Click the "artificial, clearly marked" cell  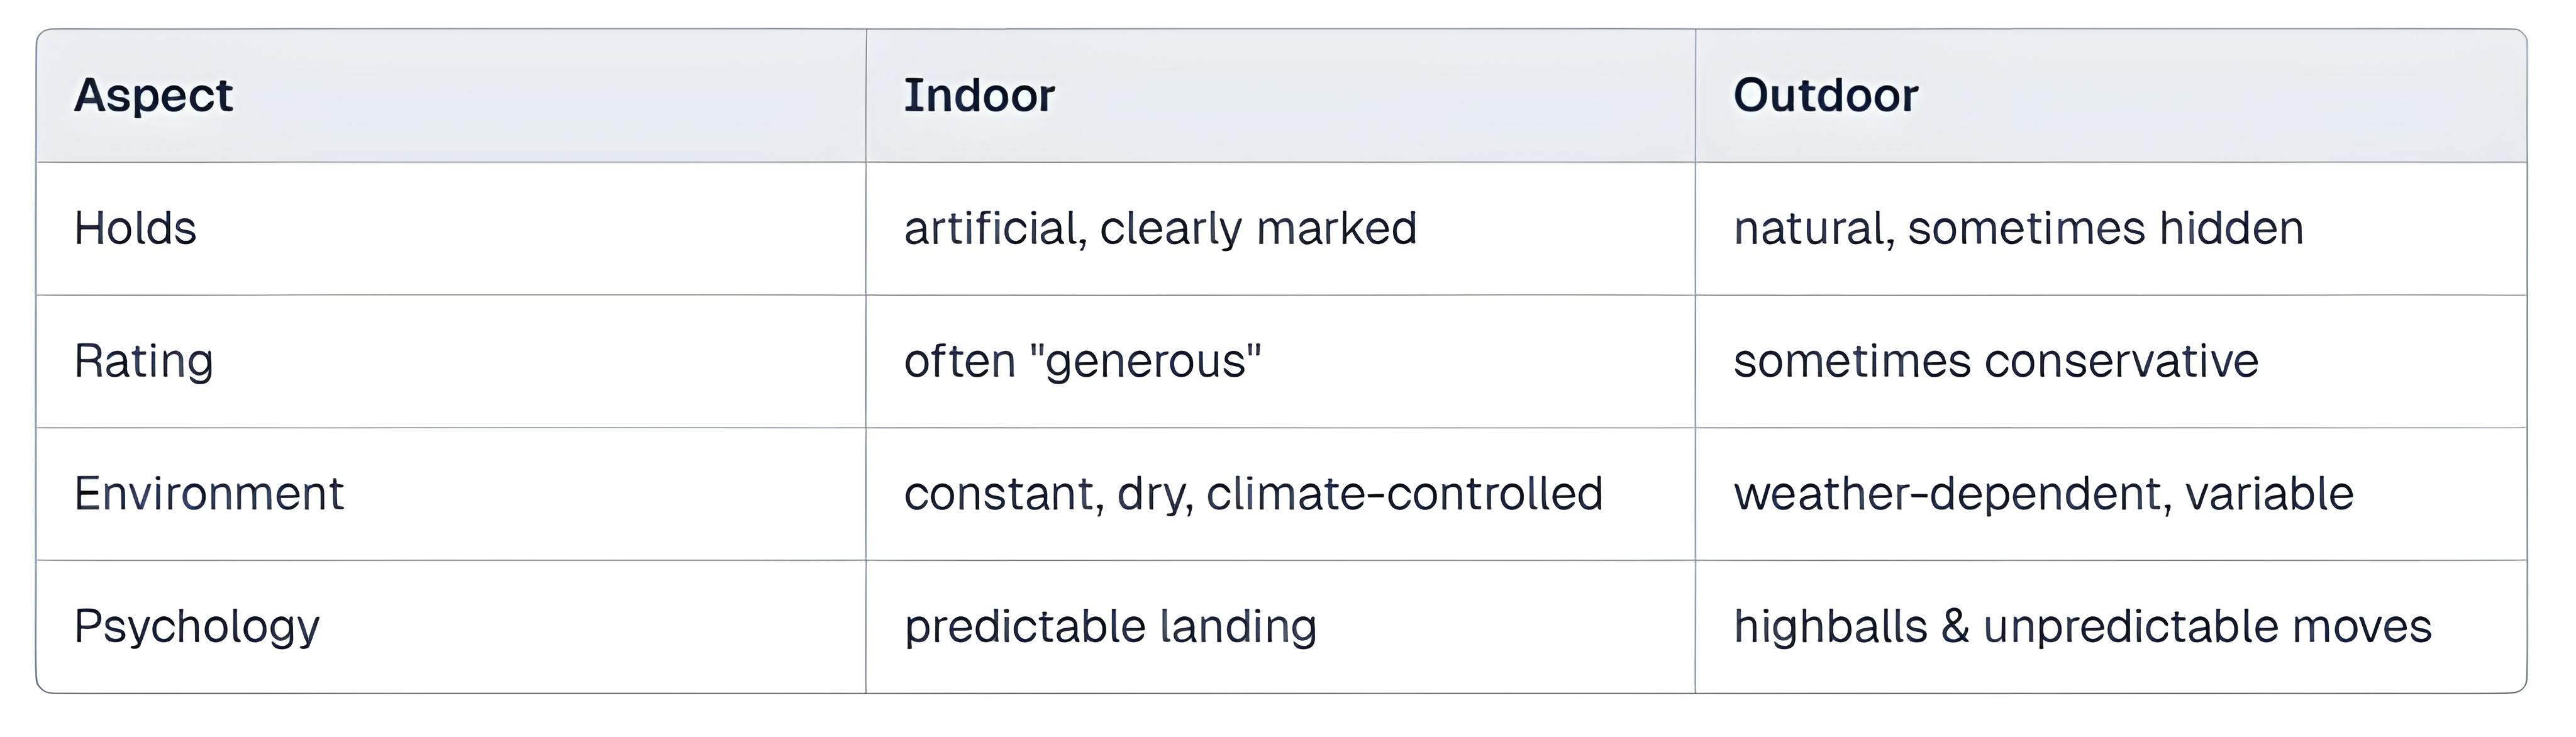[x=1160, y=229]
